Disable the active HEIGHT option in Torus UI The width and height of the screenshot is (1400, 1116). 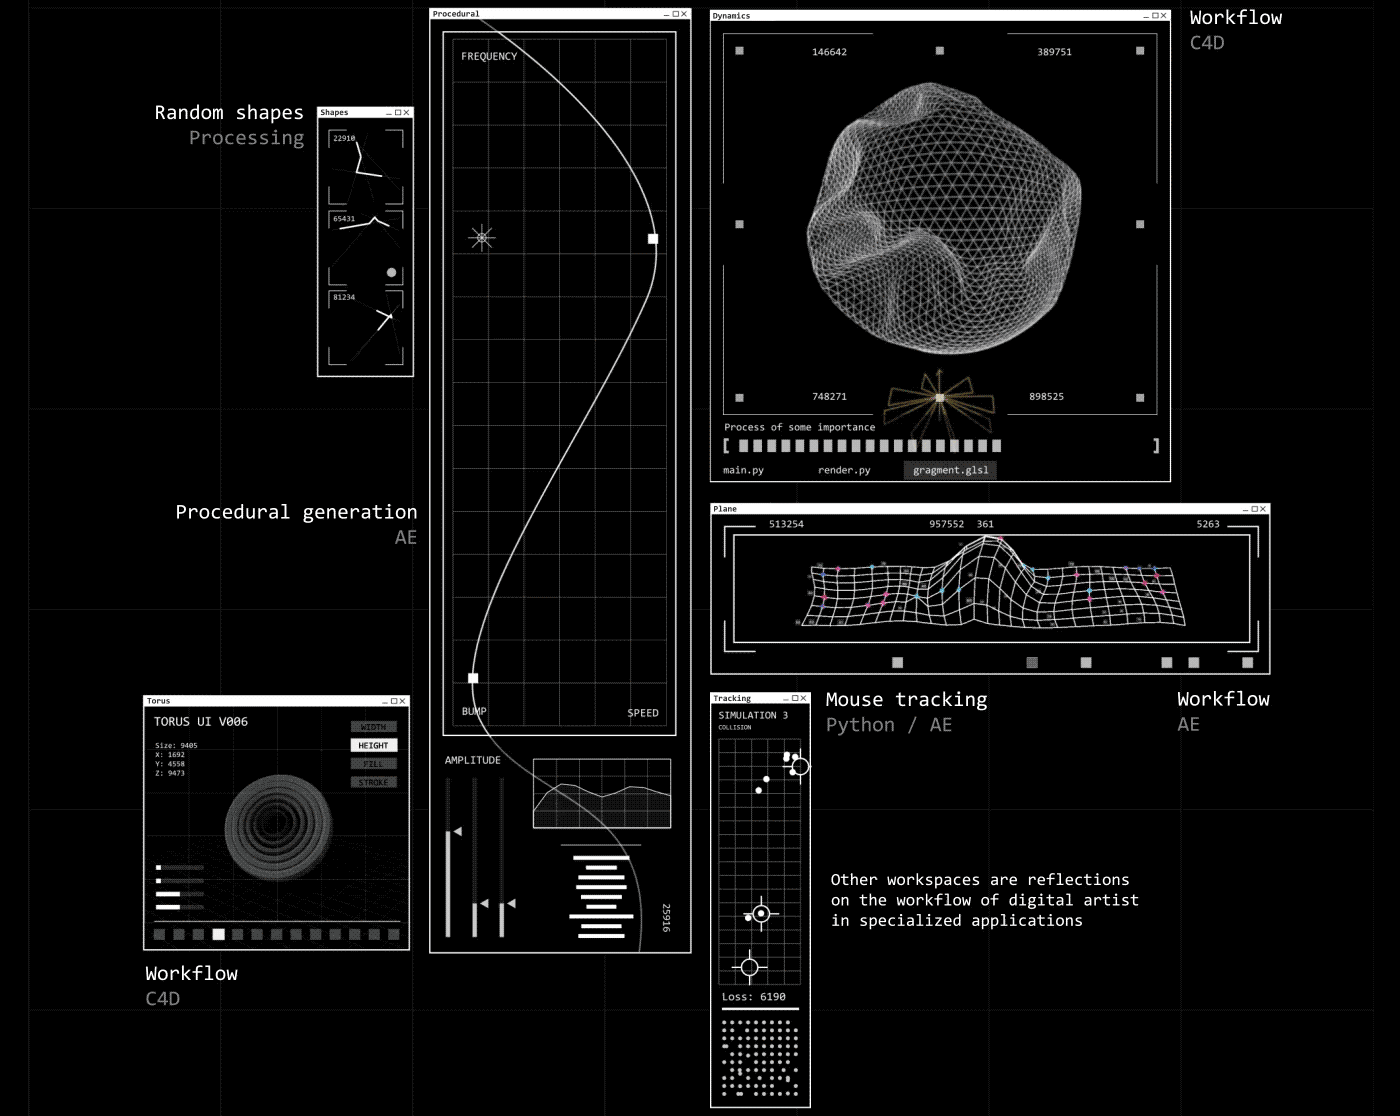[373, 745]
